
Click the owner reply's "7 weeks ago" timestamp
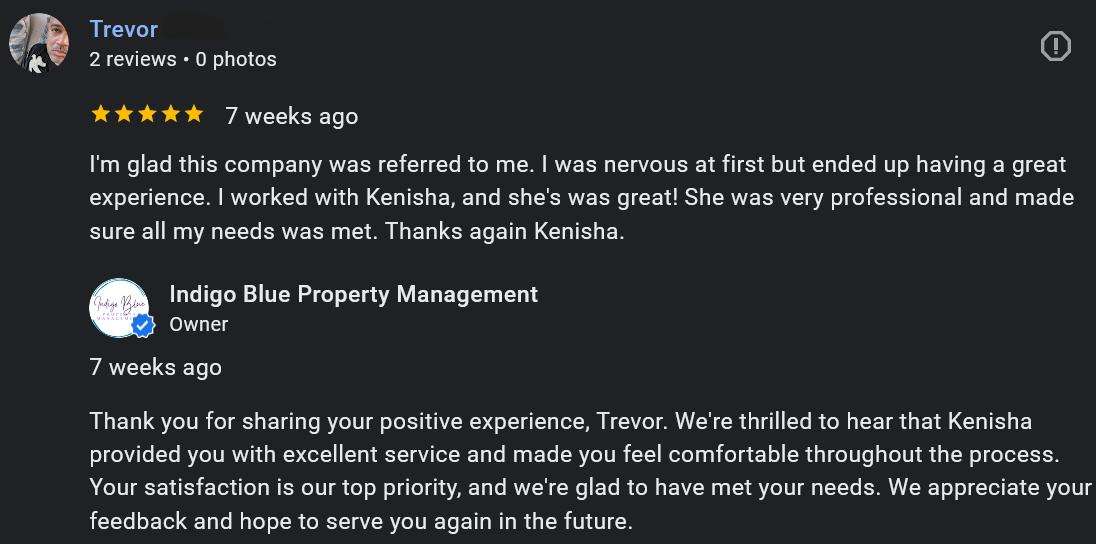pos(155,367)
